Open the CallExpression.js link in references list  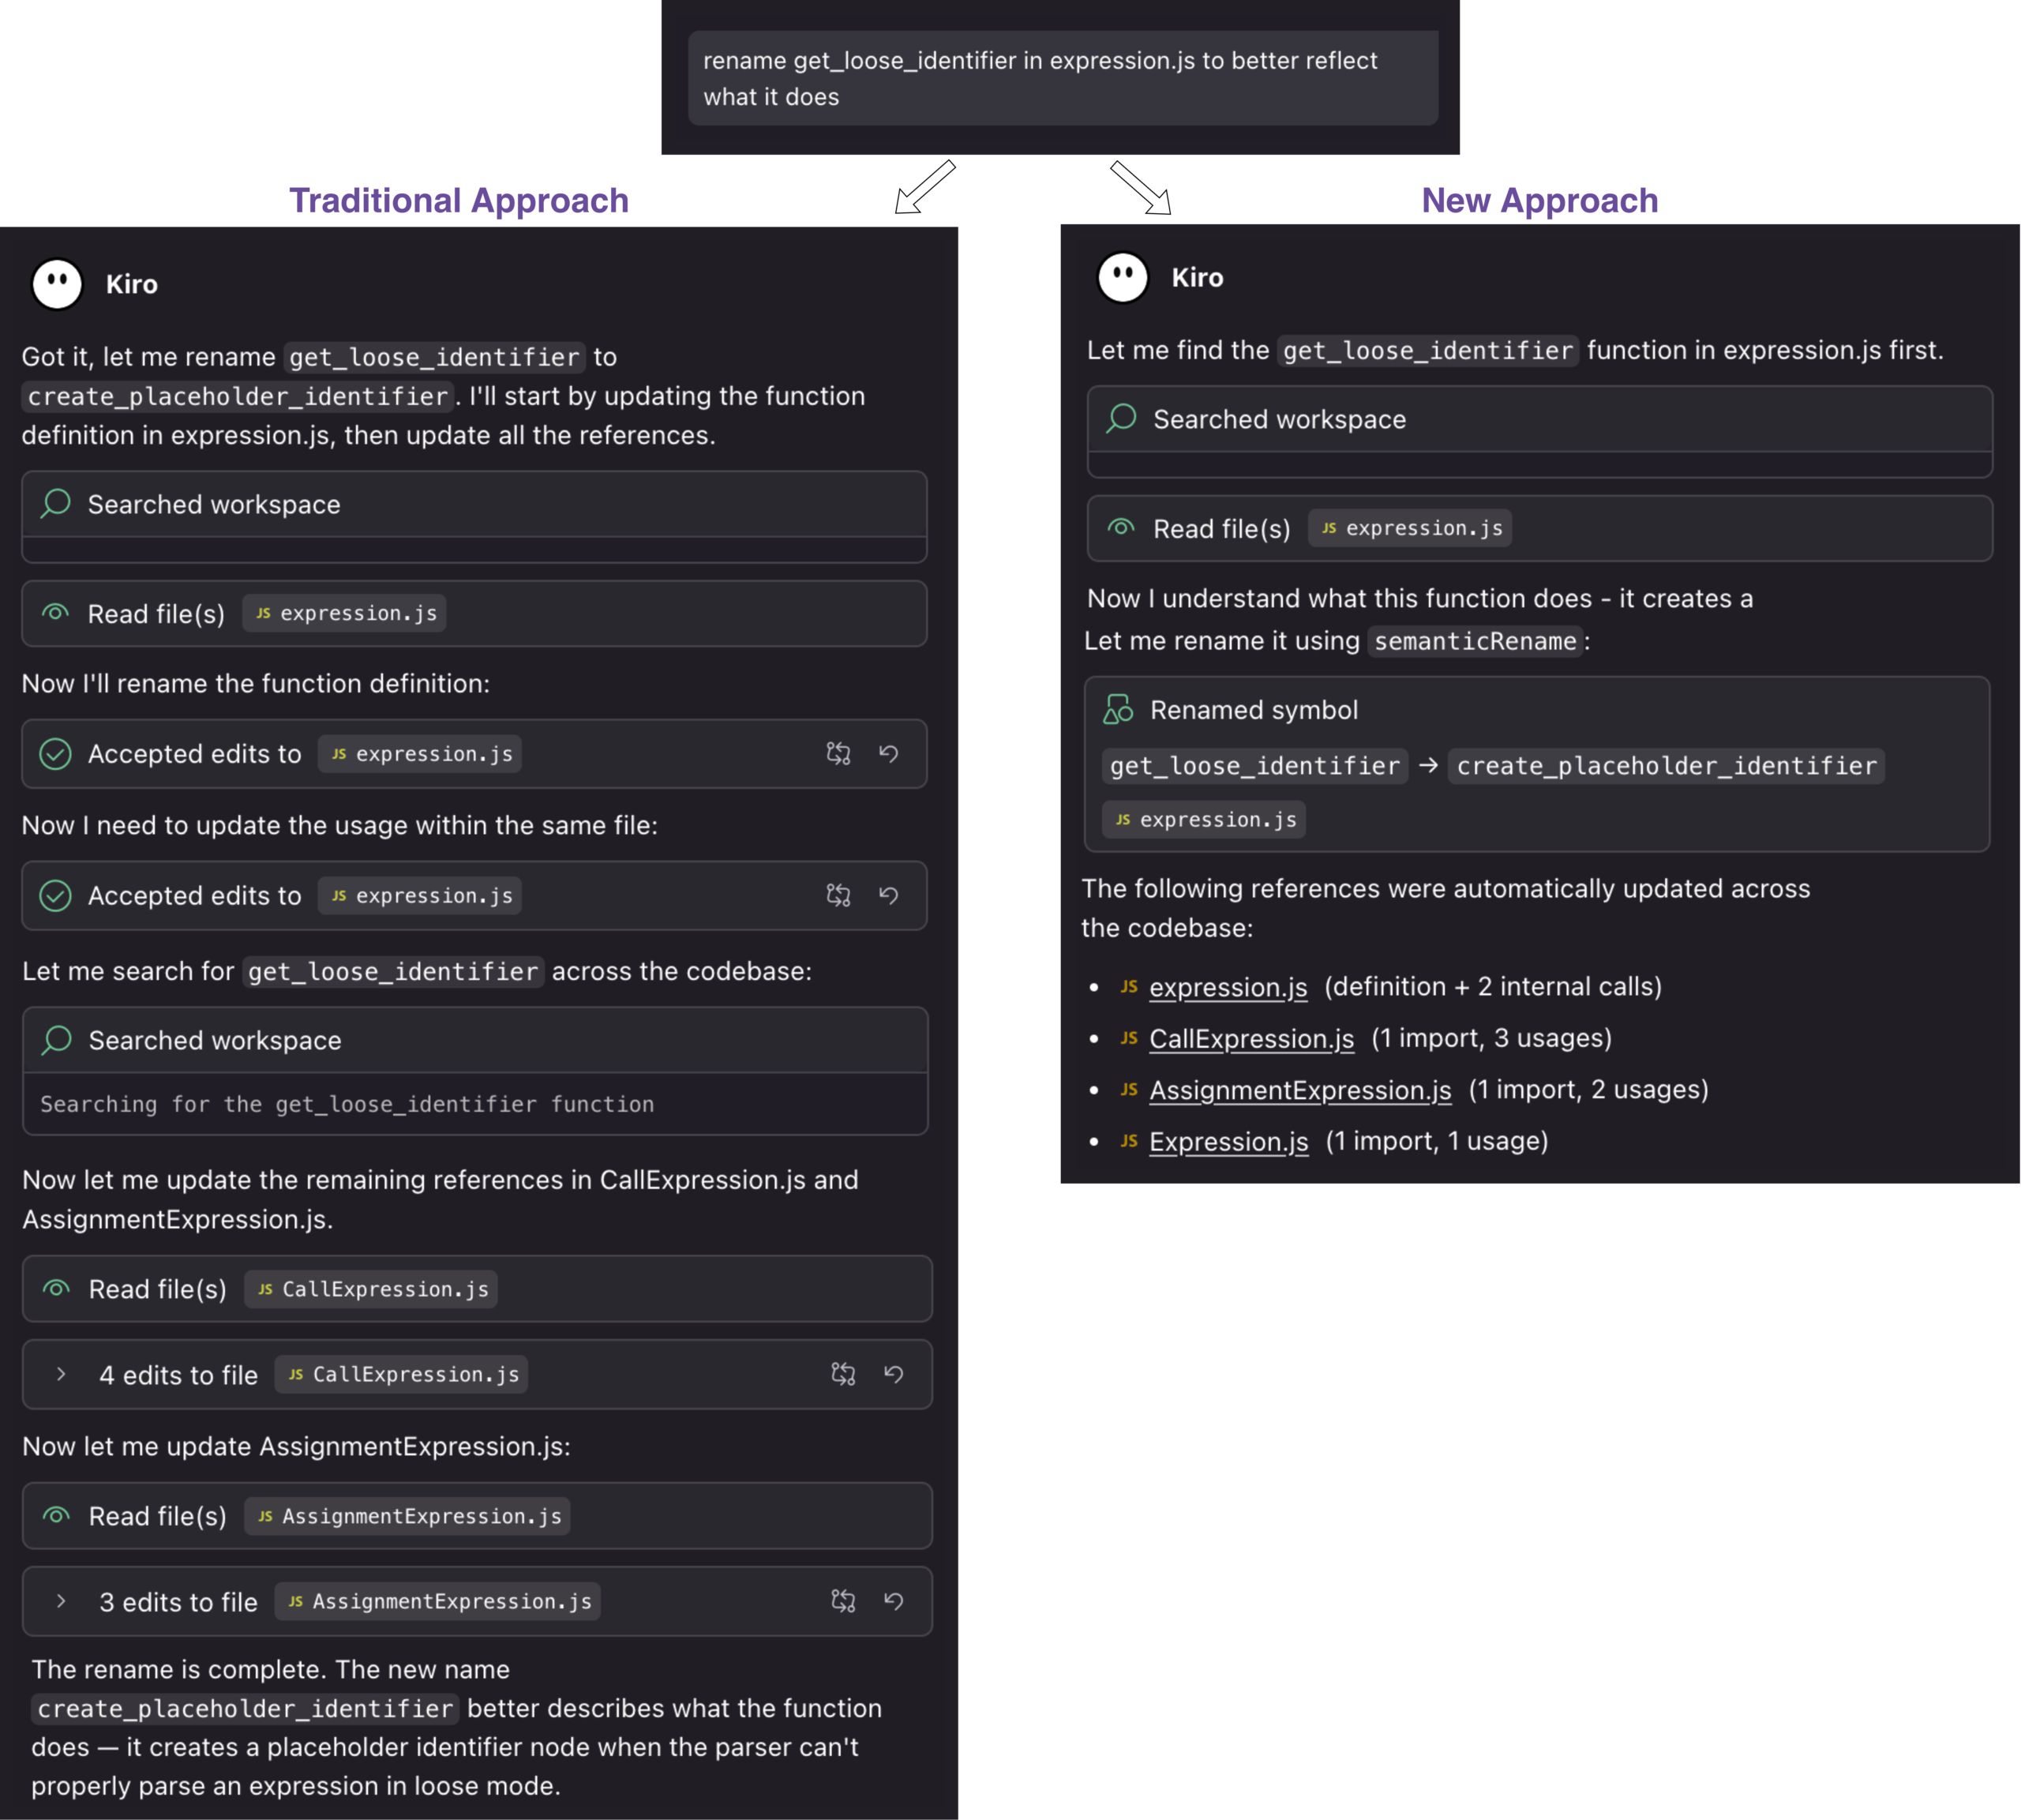coord(1250,1038)
